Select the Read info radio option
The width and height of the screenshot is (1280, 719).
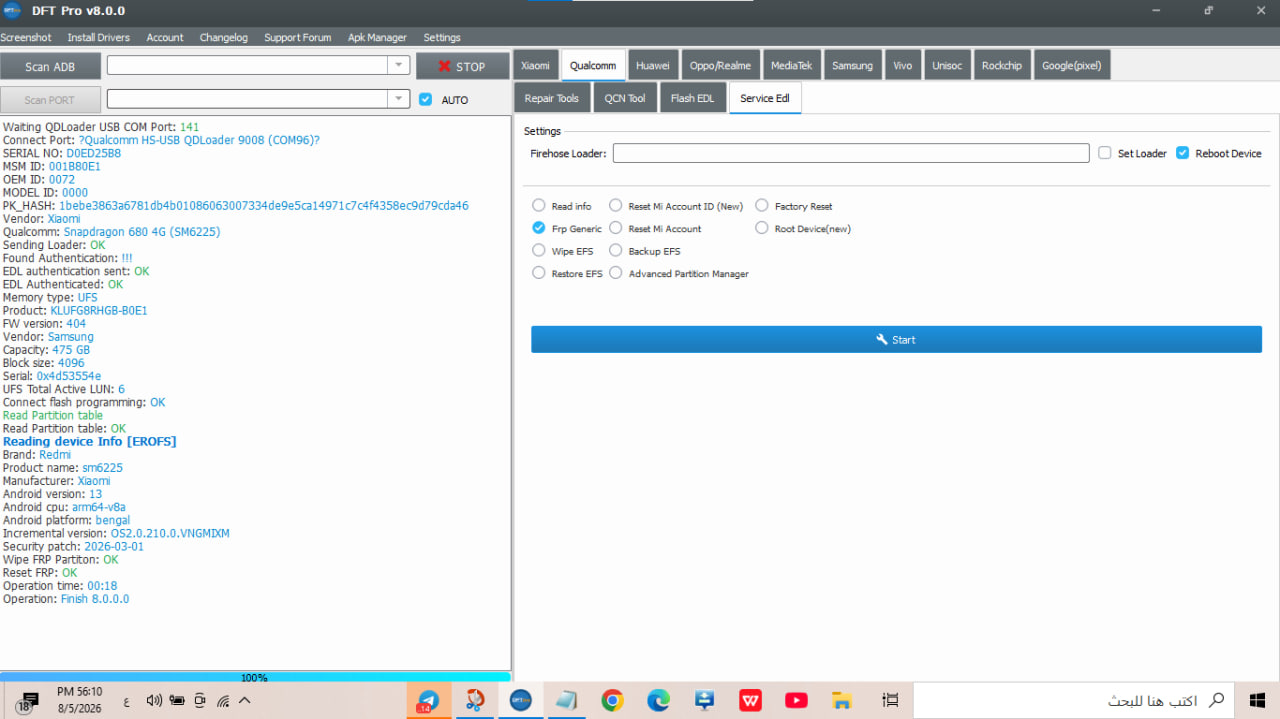point(539,206)
